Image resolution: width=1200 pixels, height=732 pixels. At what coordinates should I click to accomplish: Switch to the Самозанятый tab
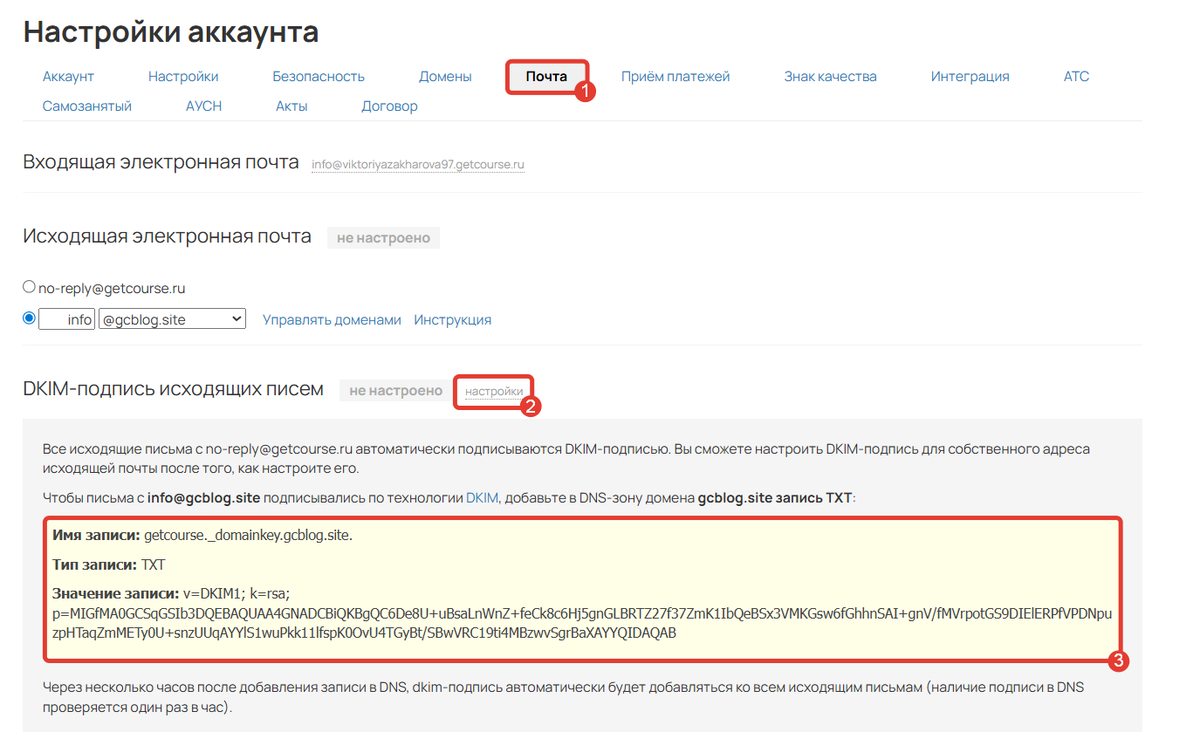pyautogui.click(x=87, y=105)
